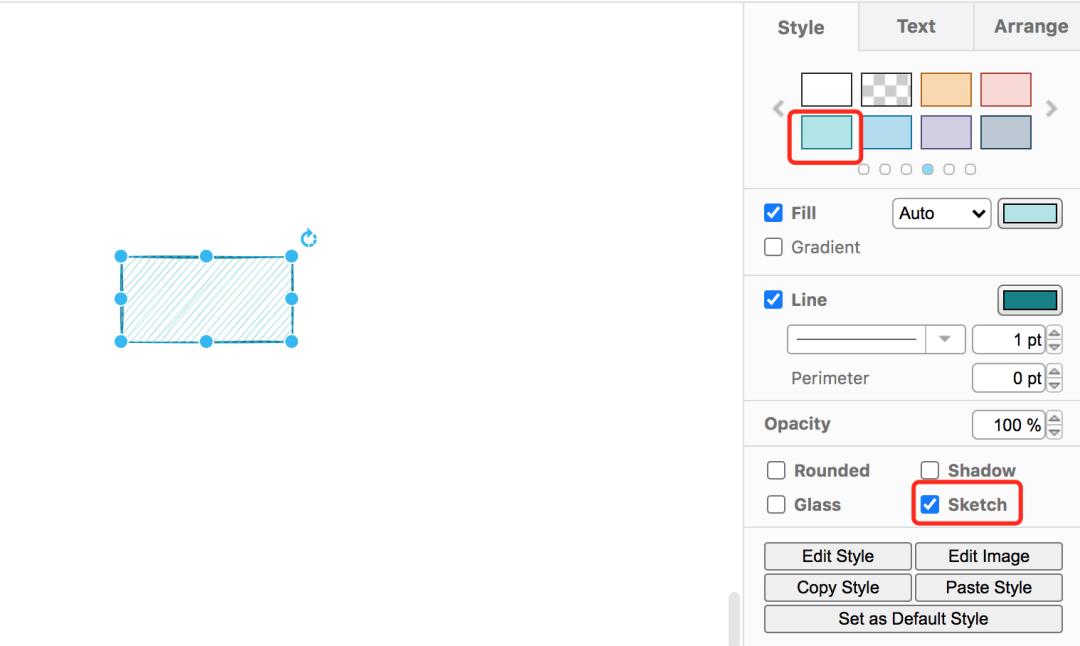Click the Edit Style button
The width and height of the screenshot is (1080, 646).
point(837,556)
